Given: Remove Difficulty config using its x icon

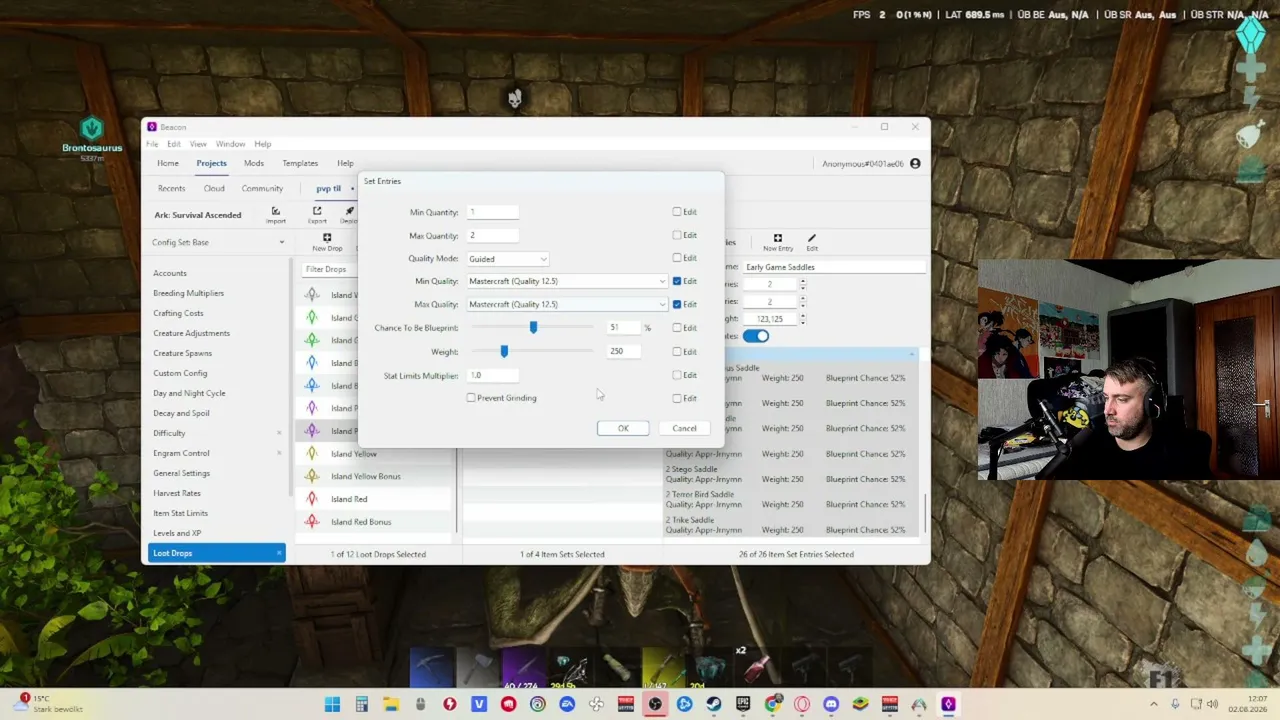Looking at the screenshot, I should 279,433.
